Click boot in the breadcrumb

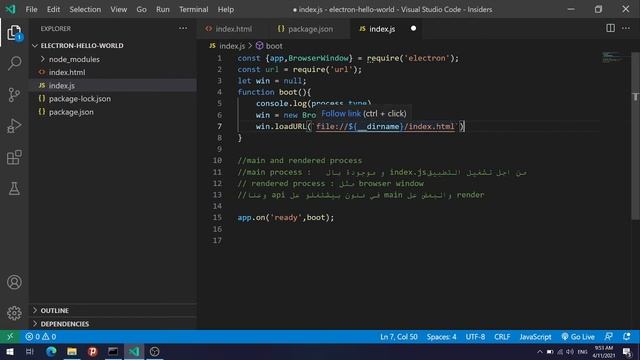274,46
